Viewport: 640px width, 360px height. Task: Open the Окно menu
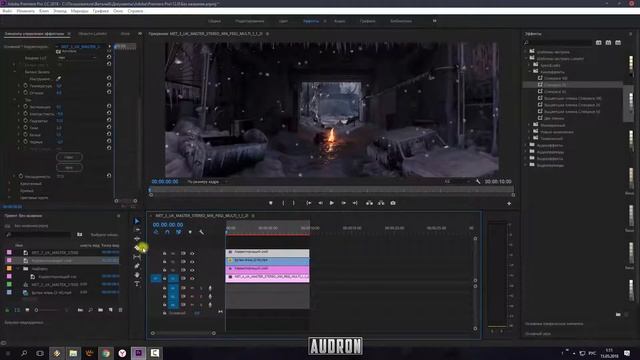(x=118, y=11)
